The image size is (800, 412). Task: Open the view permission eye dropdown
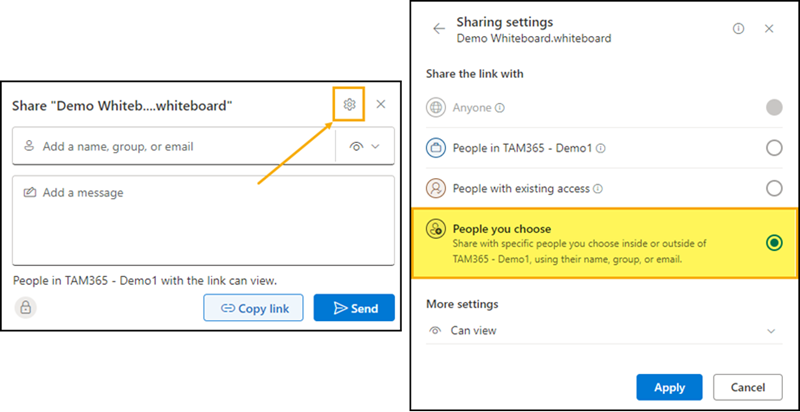pyautogui.click(x=365, y=146)
